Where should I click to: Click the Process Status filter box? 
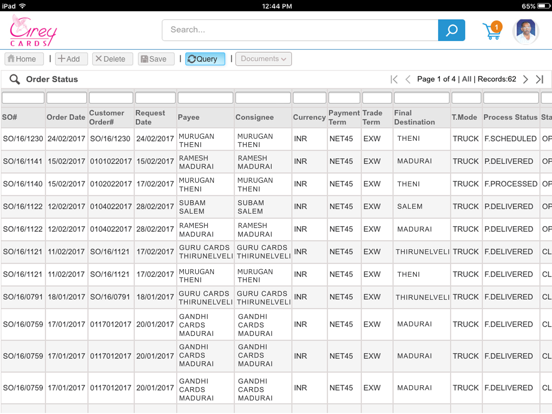(511, 98)
